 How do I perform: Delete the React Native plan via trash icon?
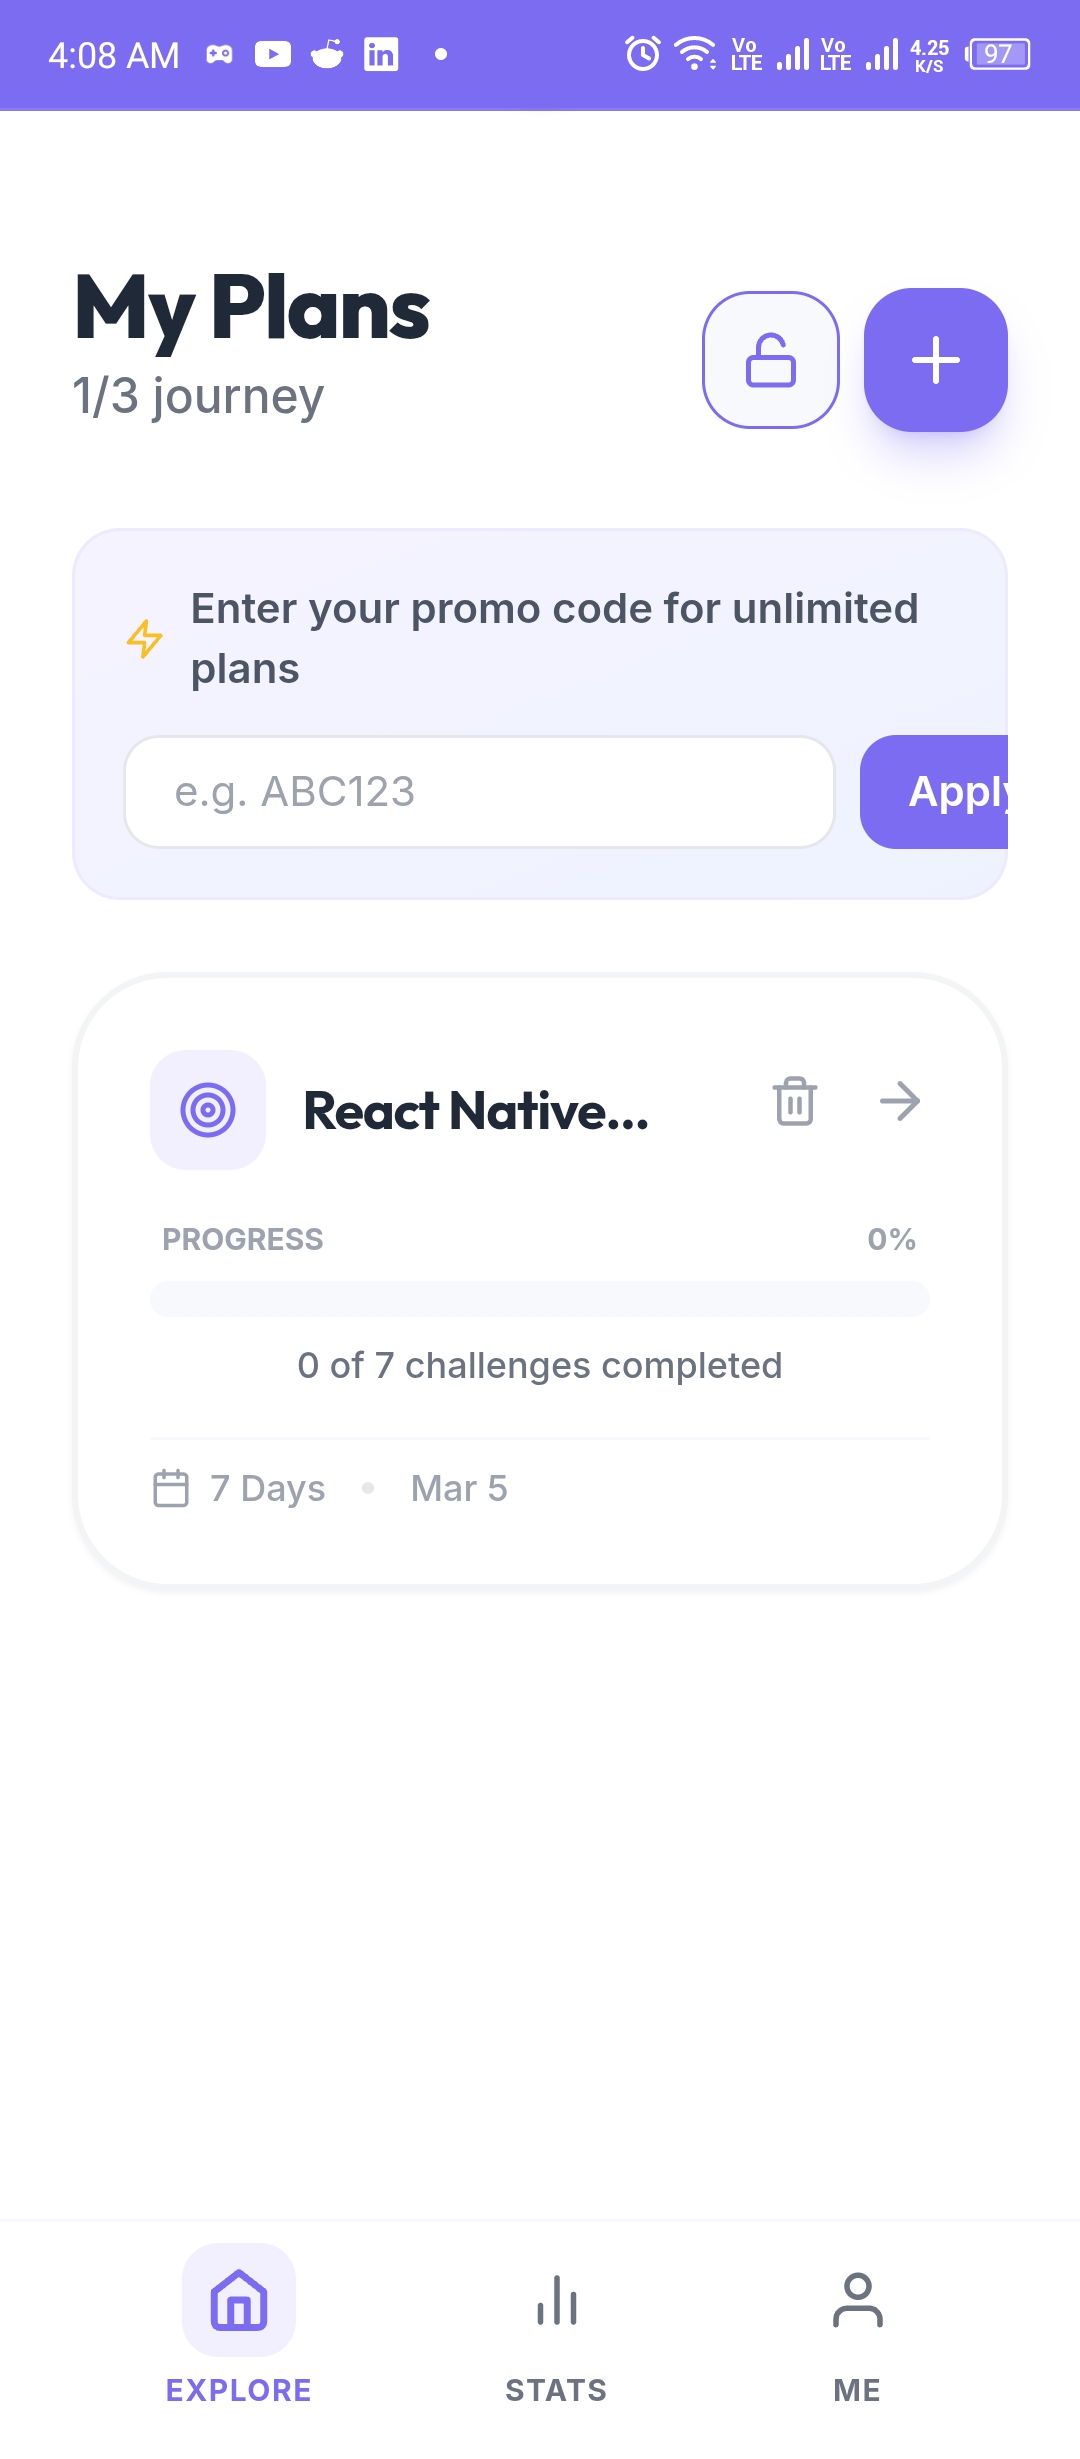coord(795,1101)
